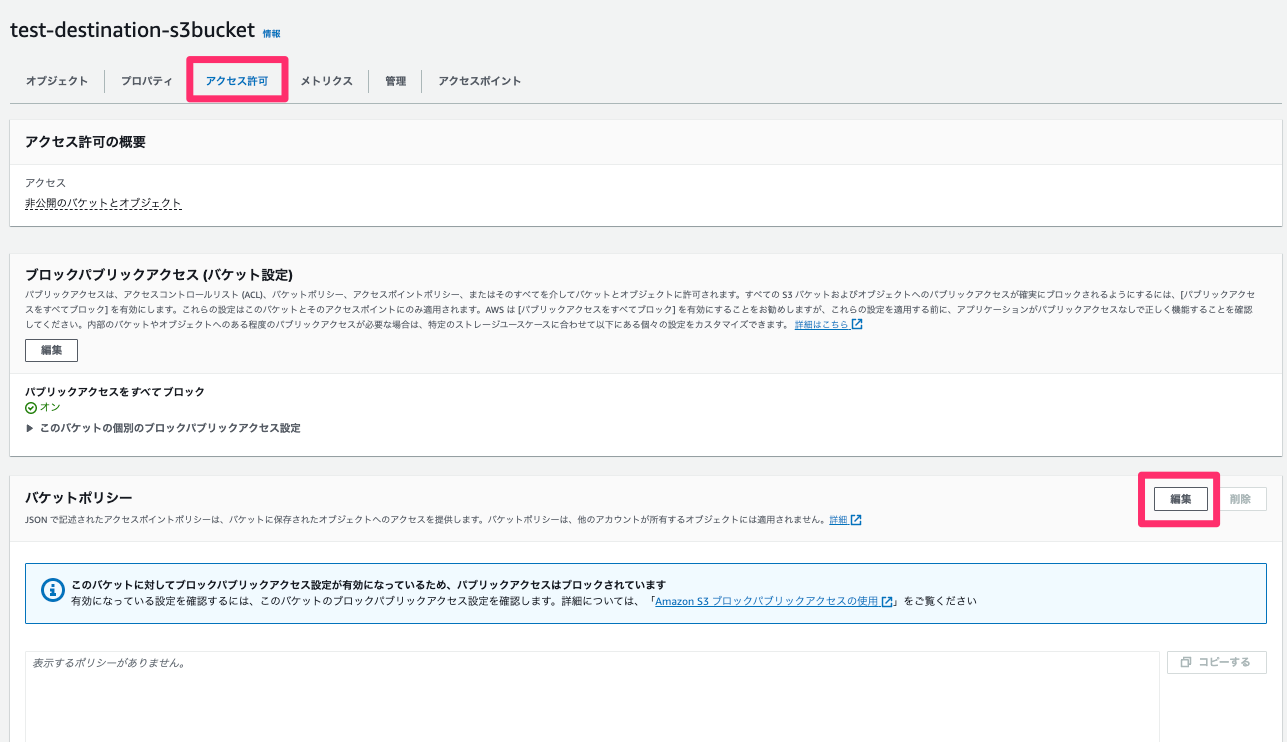Screen dimensions: 1287x742
Task: Open the アクセスポイント tab
Action: click(477, 81)
